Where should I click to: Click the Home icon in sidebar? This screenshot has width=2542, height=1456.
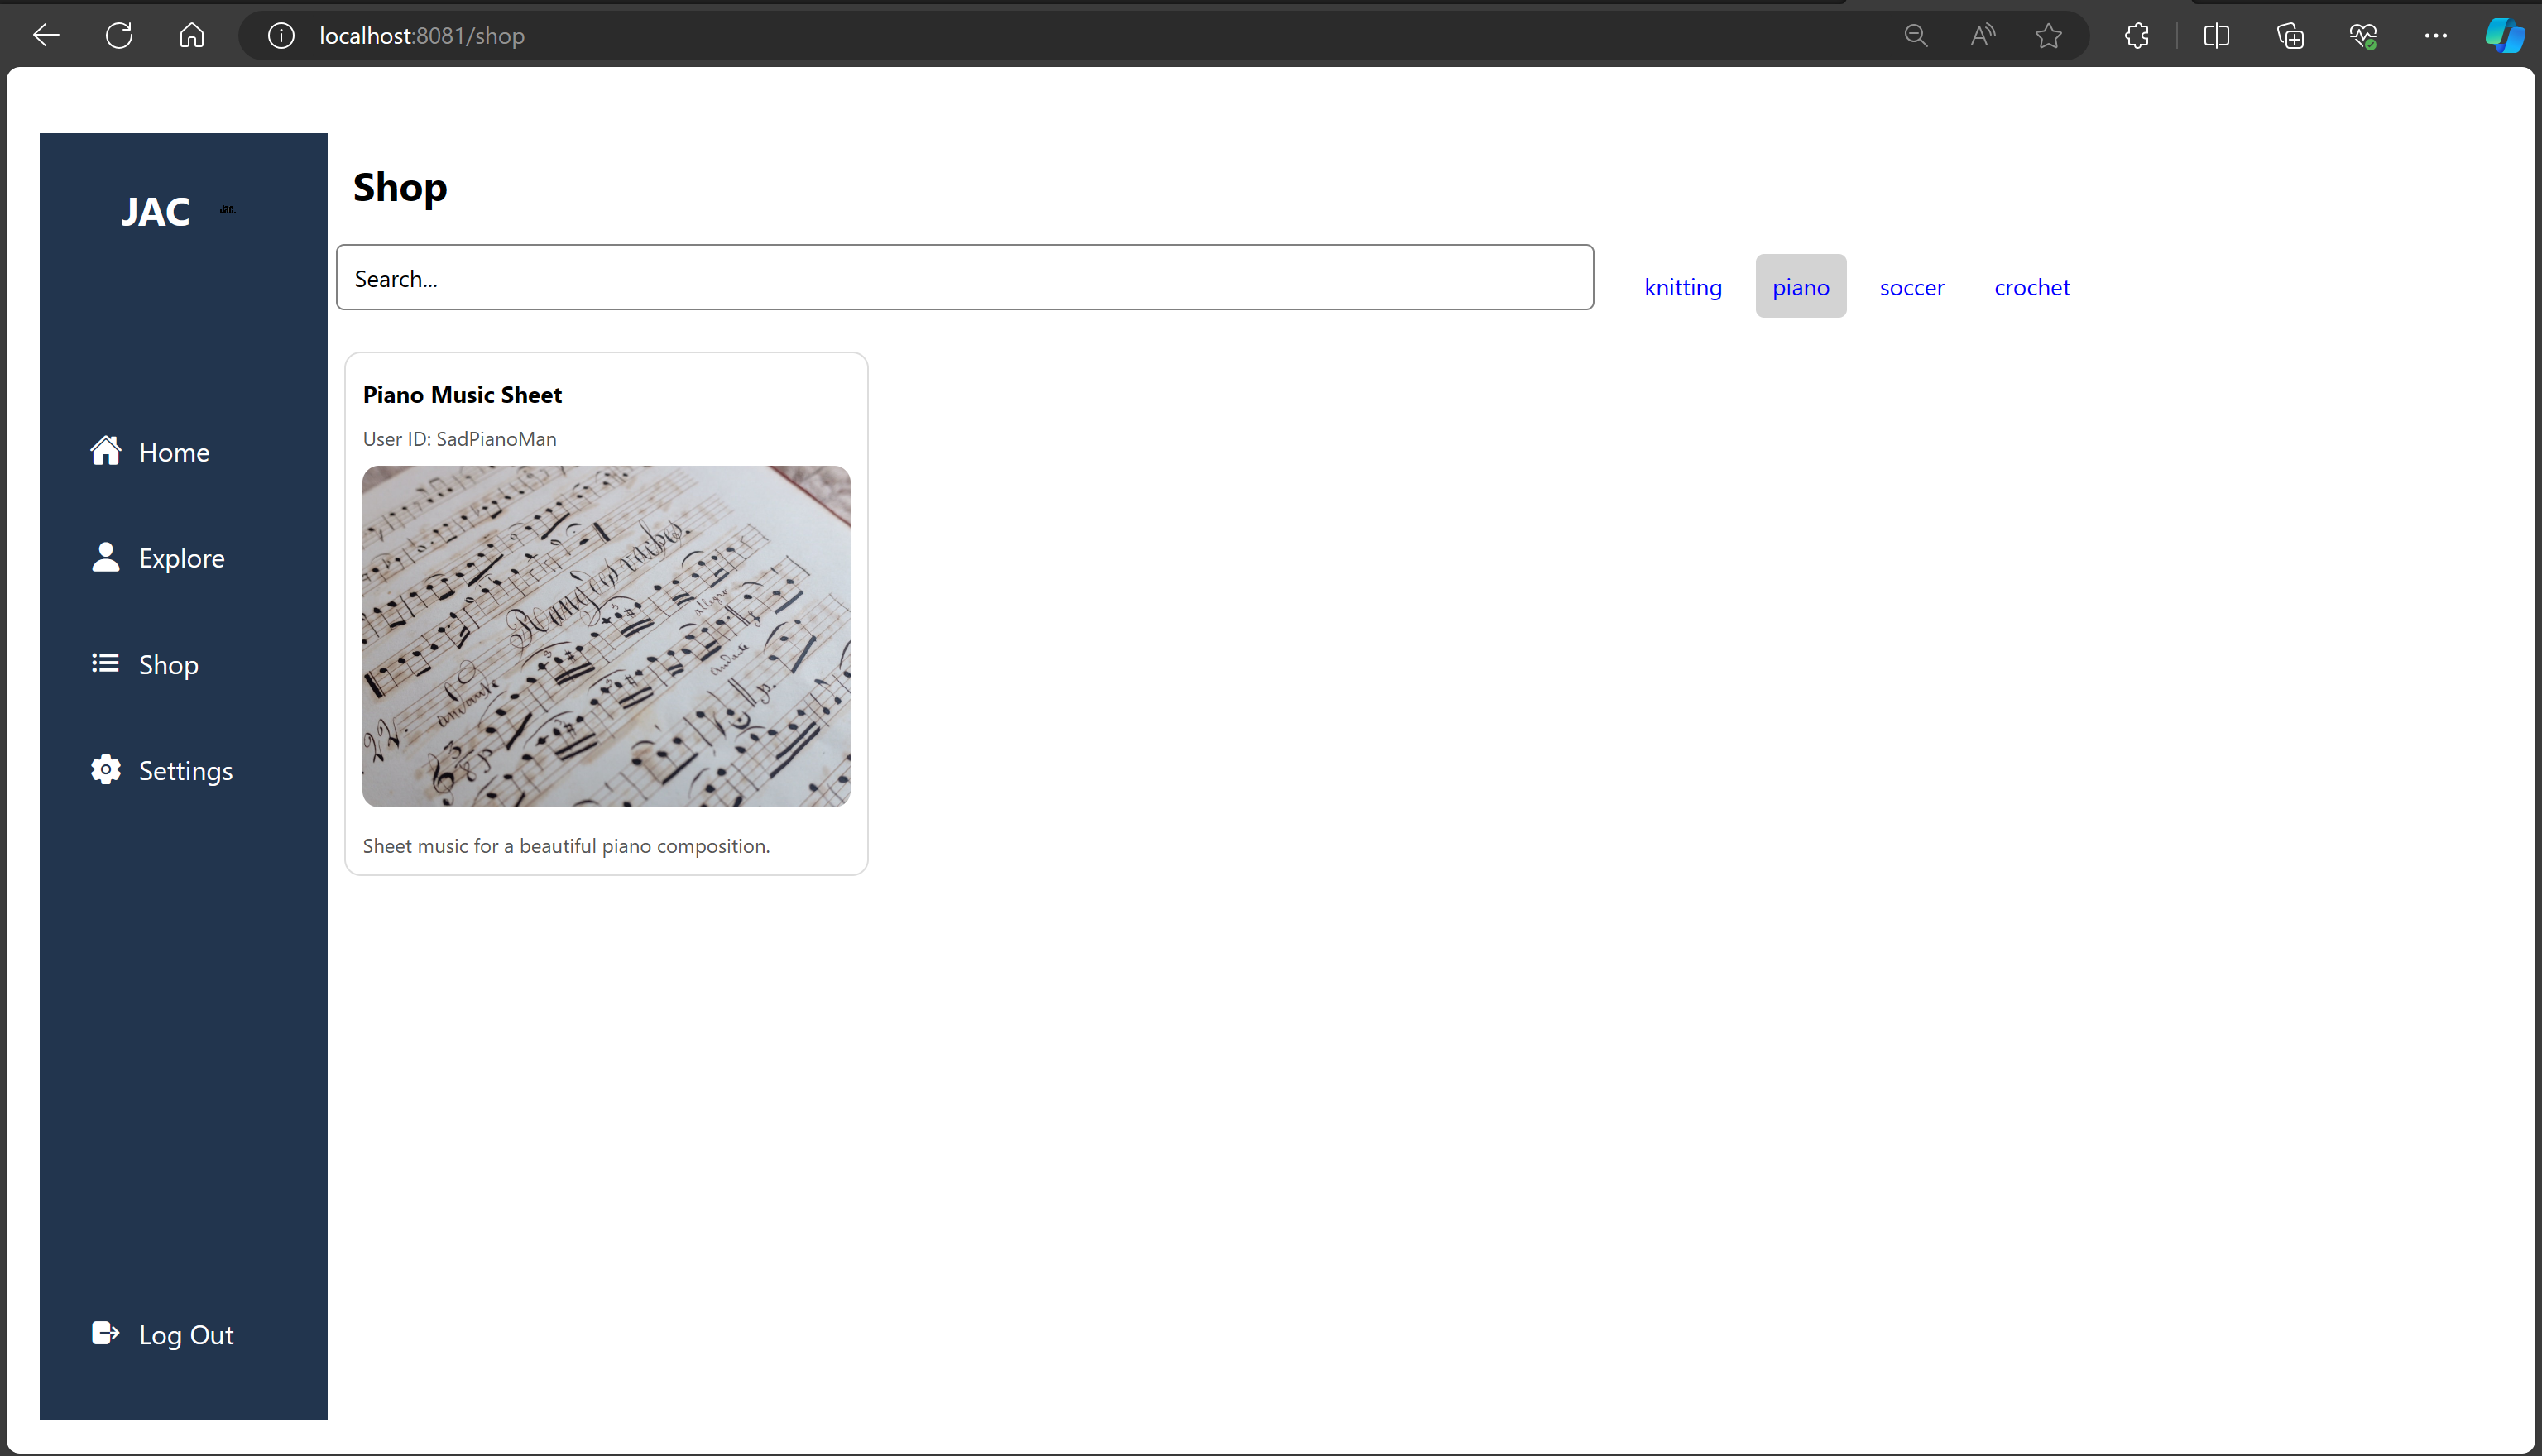click(x=105, y=451)
